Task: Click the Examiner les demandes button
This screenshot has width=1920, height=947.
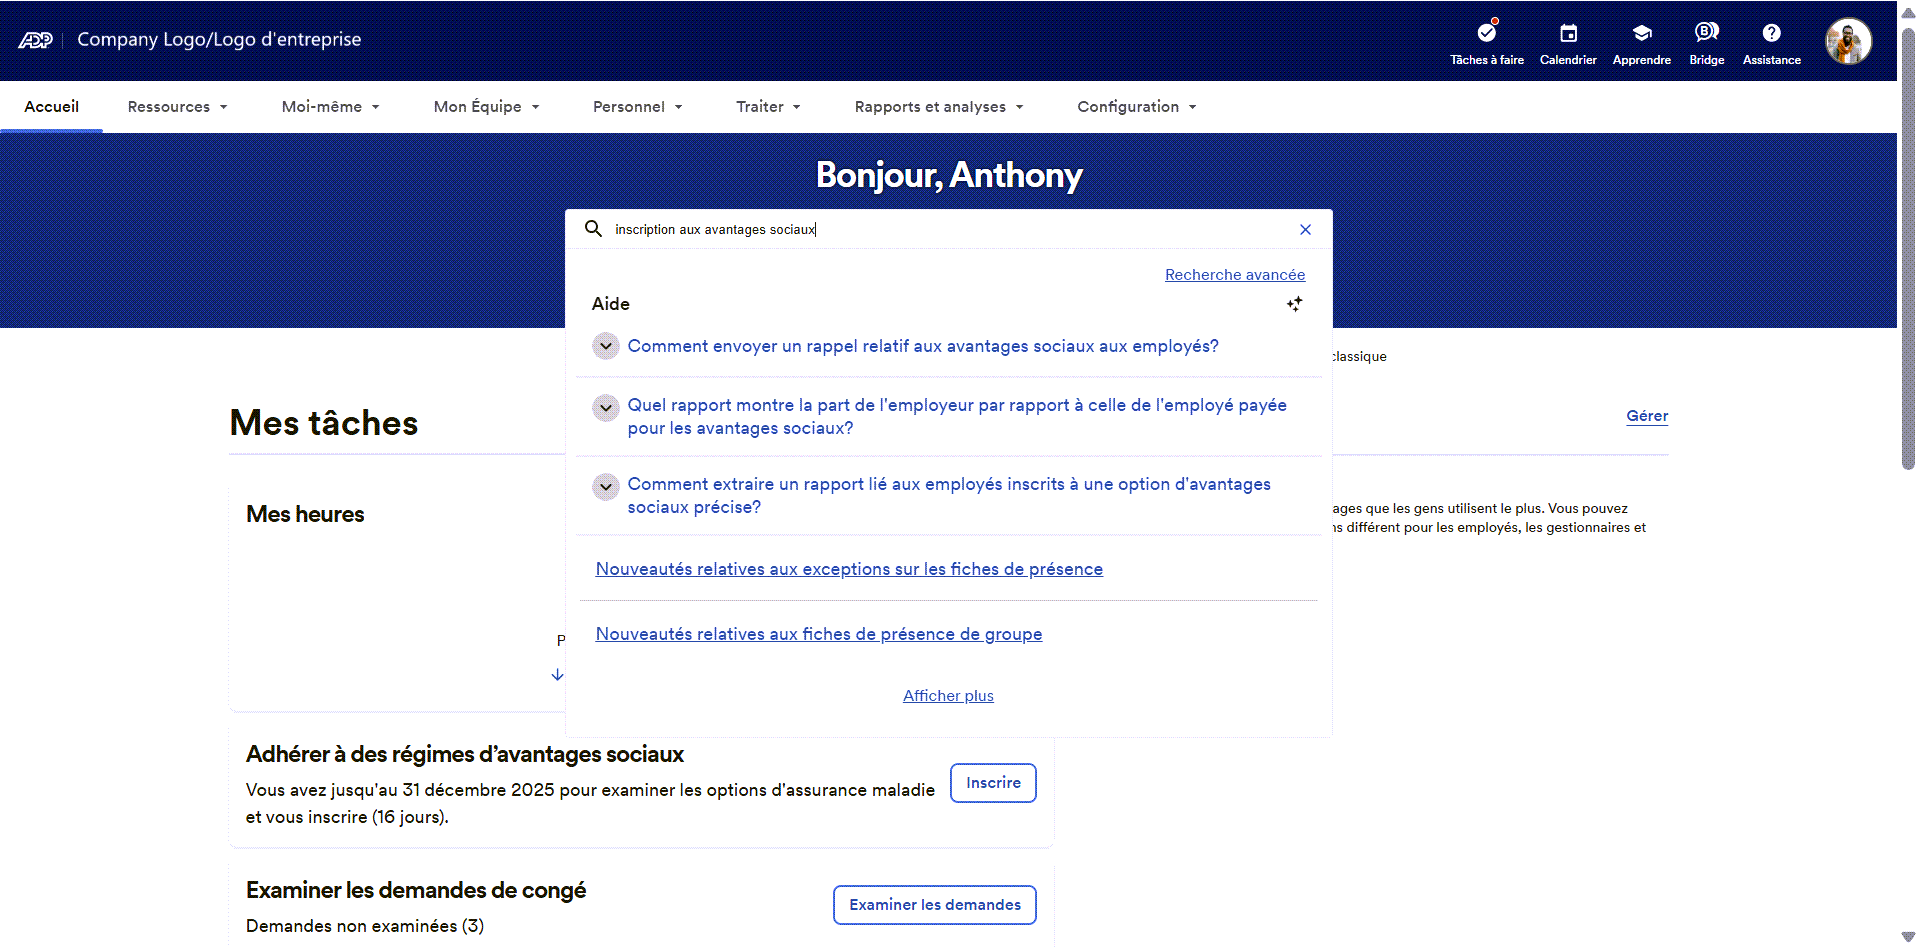Action: (x=934, y=904)
